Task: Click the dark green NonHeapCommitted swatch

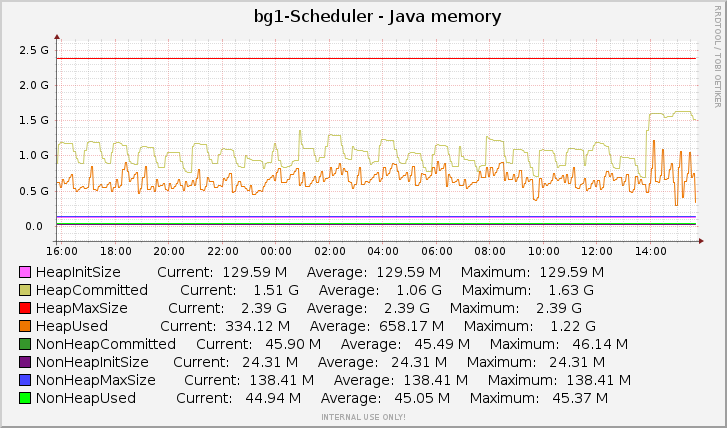Action: (25, 344)
